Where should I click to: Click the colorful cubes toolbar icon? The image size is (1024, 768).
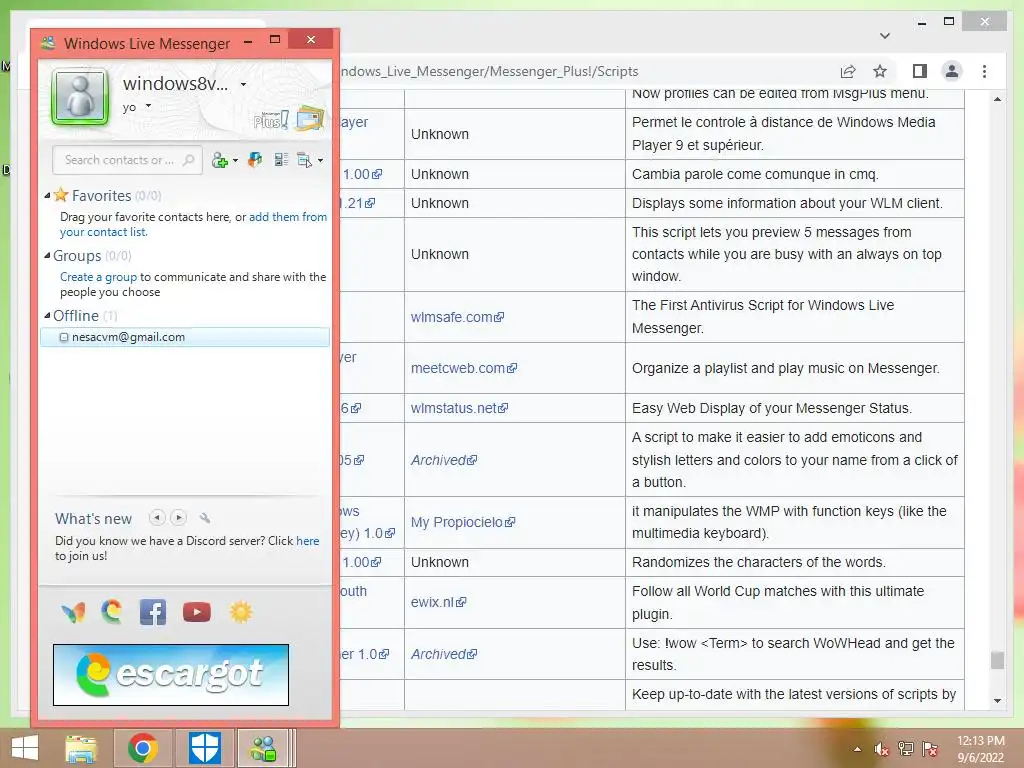[255, 159]
